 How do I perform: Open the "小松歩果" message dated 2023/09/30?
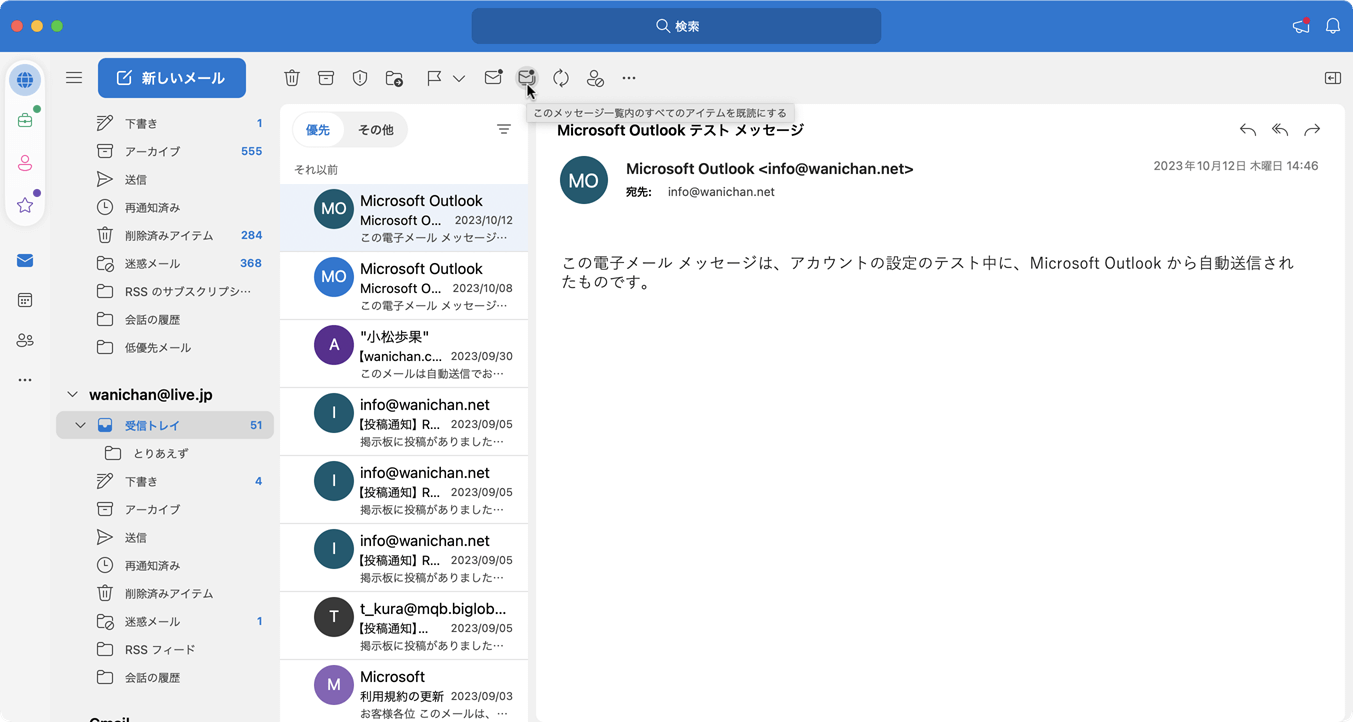pos(404,354)
